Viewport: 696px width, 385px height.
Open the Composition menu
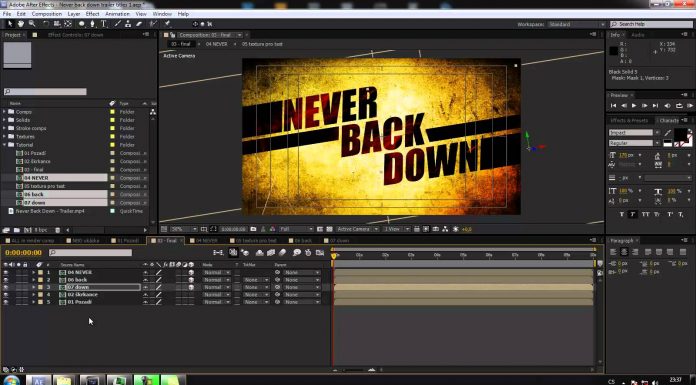(47, 14)
